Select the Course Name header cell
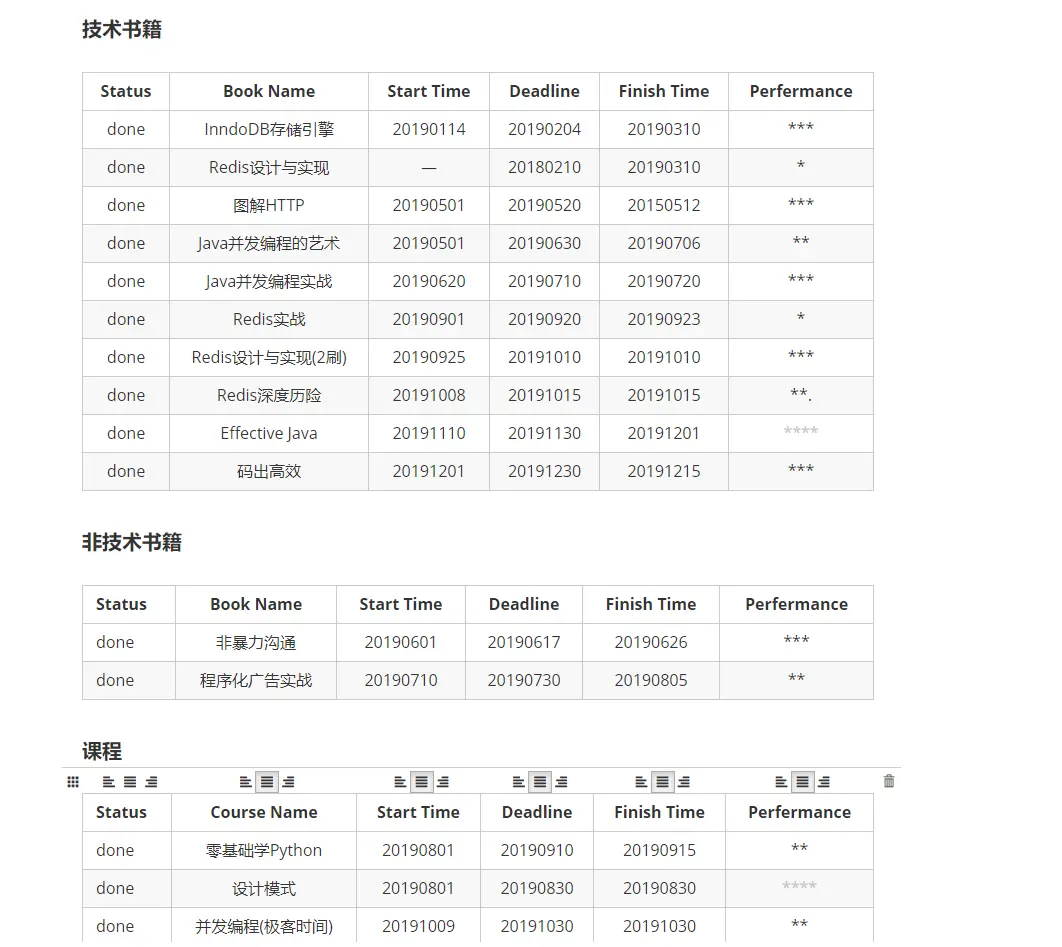The width and height of the screenshot is (1062, 947). pos(264,812)
